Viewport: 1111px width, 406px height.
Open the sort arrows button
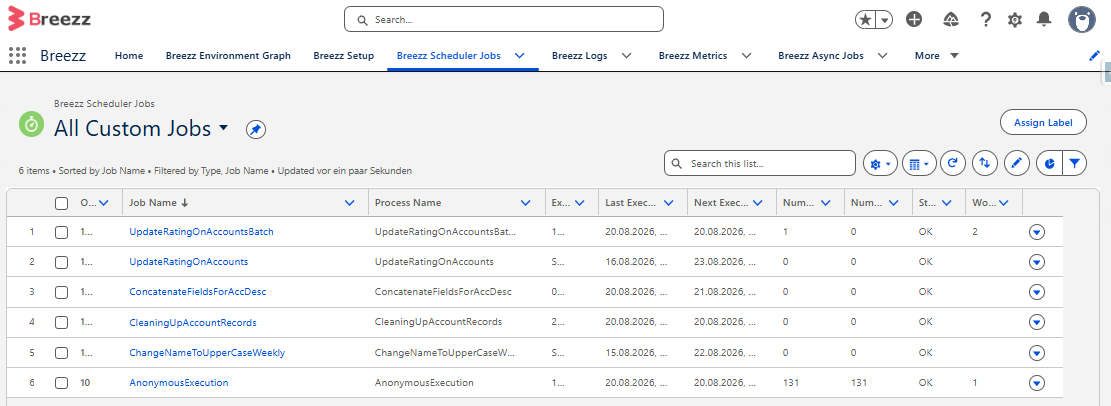985,164
